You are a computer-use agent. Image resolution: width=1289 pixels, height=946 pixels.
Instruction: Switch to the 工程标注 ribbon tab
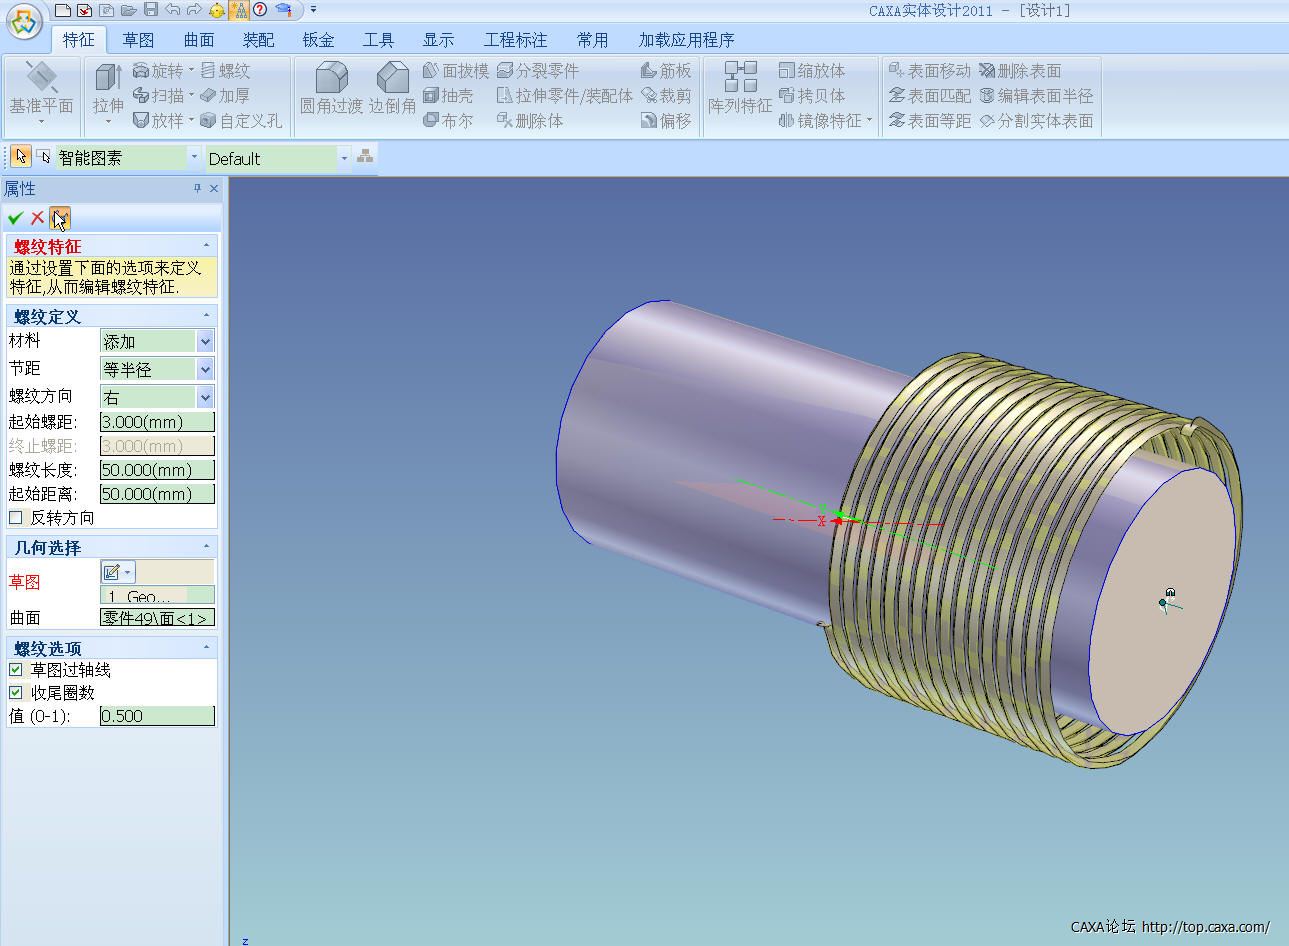[x=516, y=40]
